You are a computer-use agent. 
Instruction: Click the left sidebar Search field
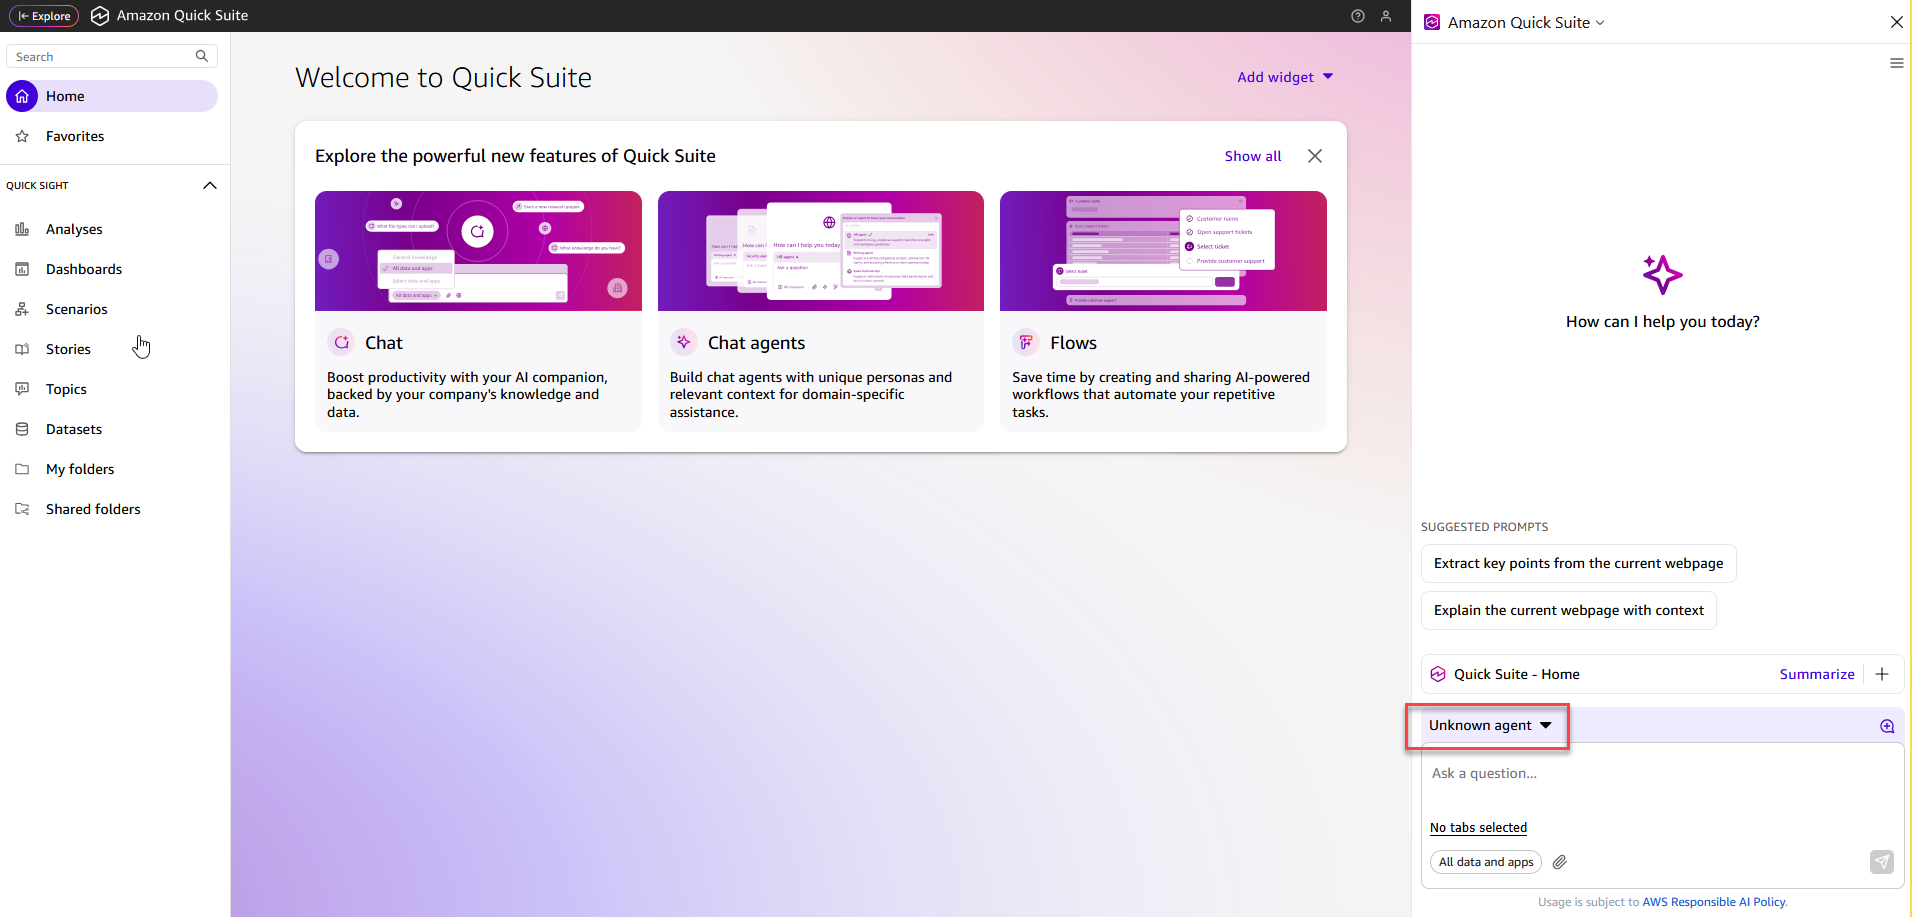pyautogui.click(x=112, y=57)
